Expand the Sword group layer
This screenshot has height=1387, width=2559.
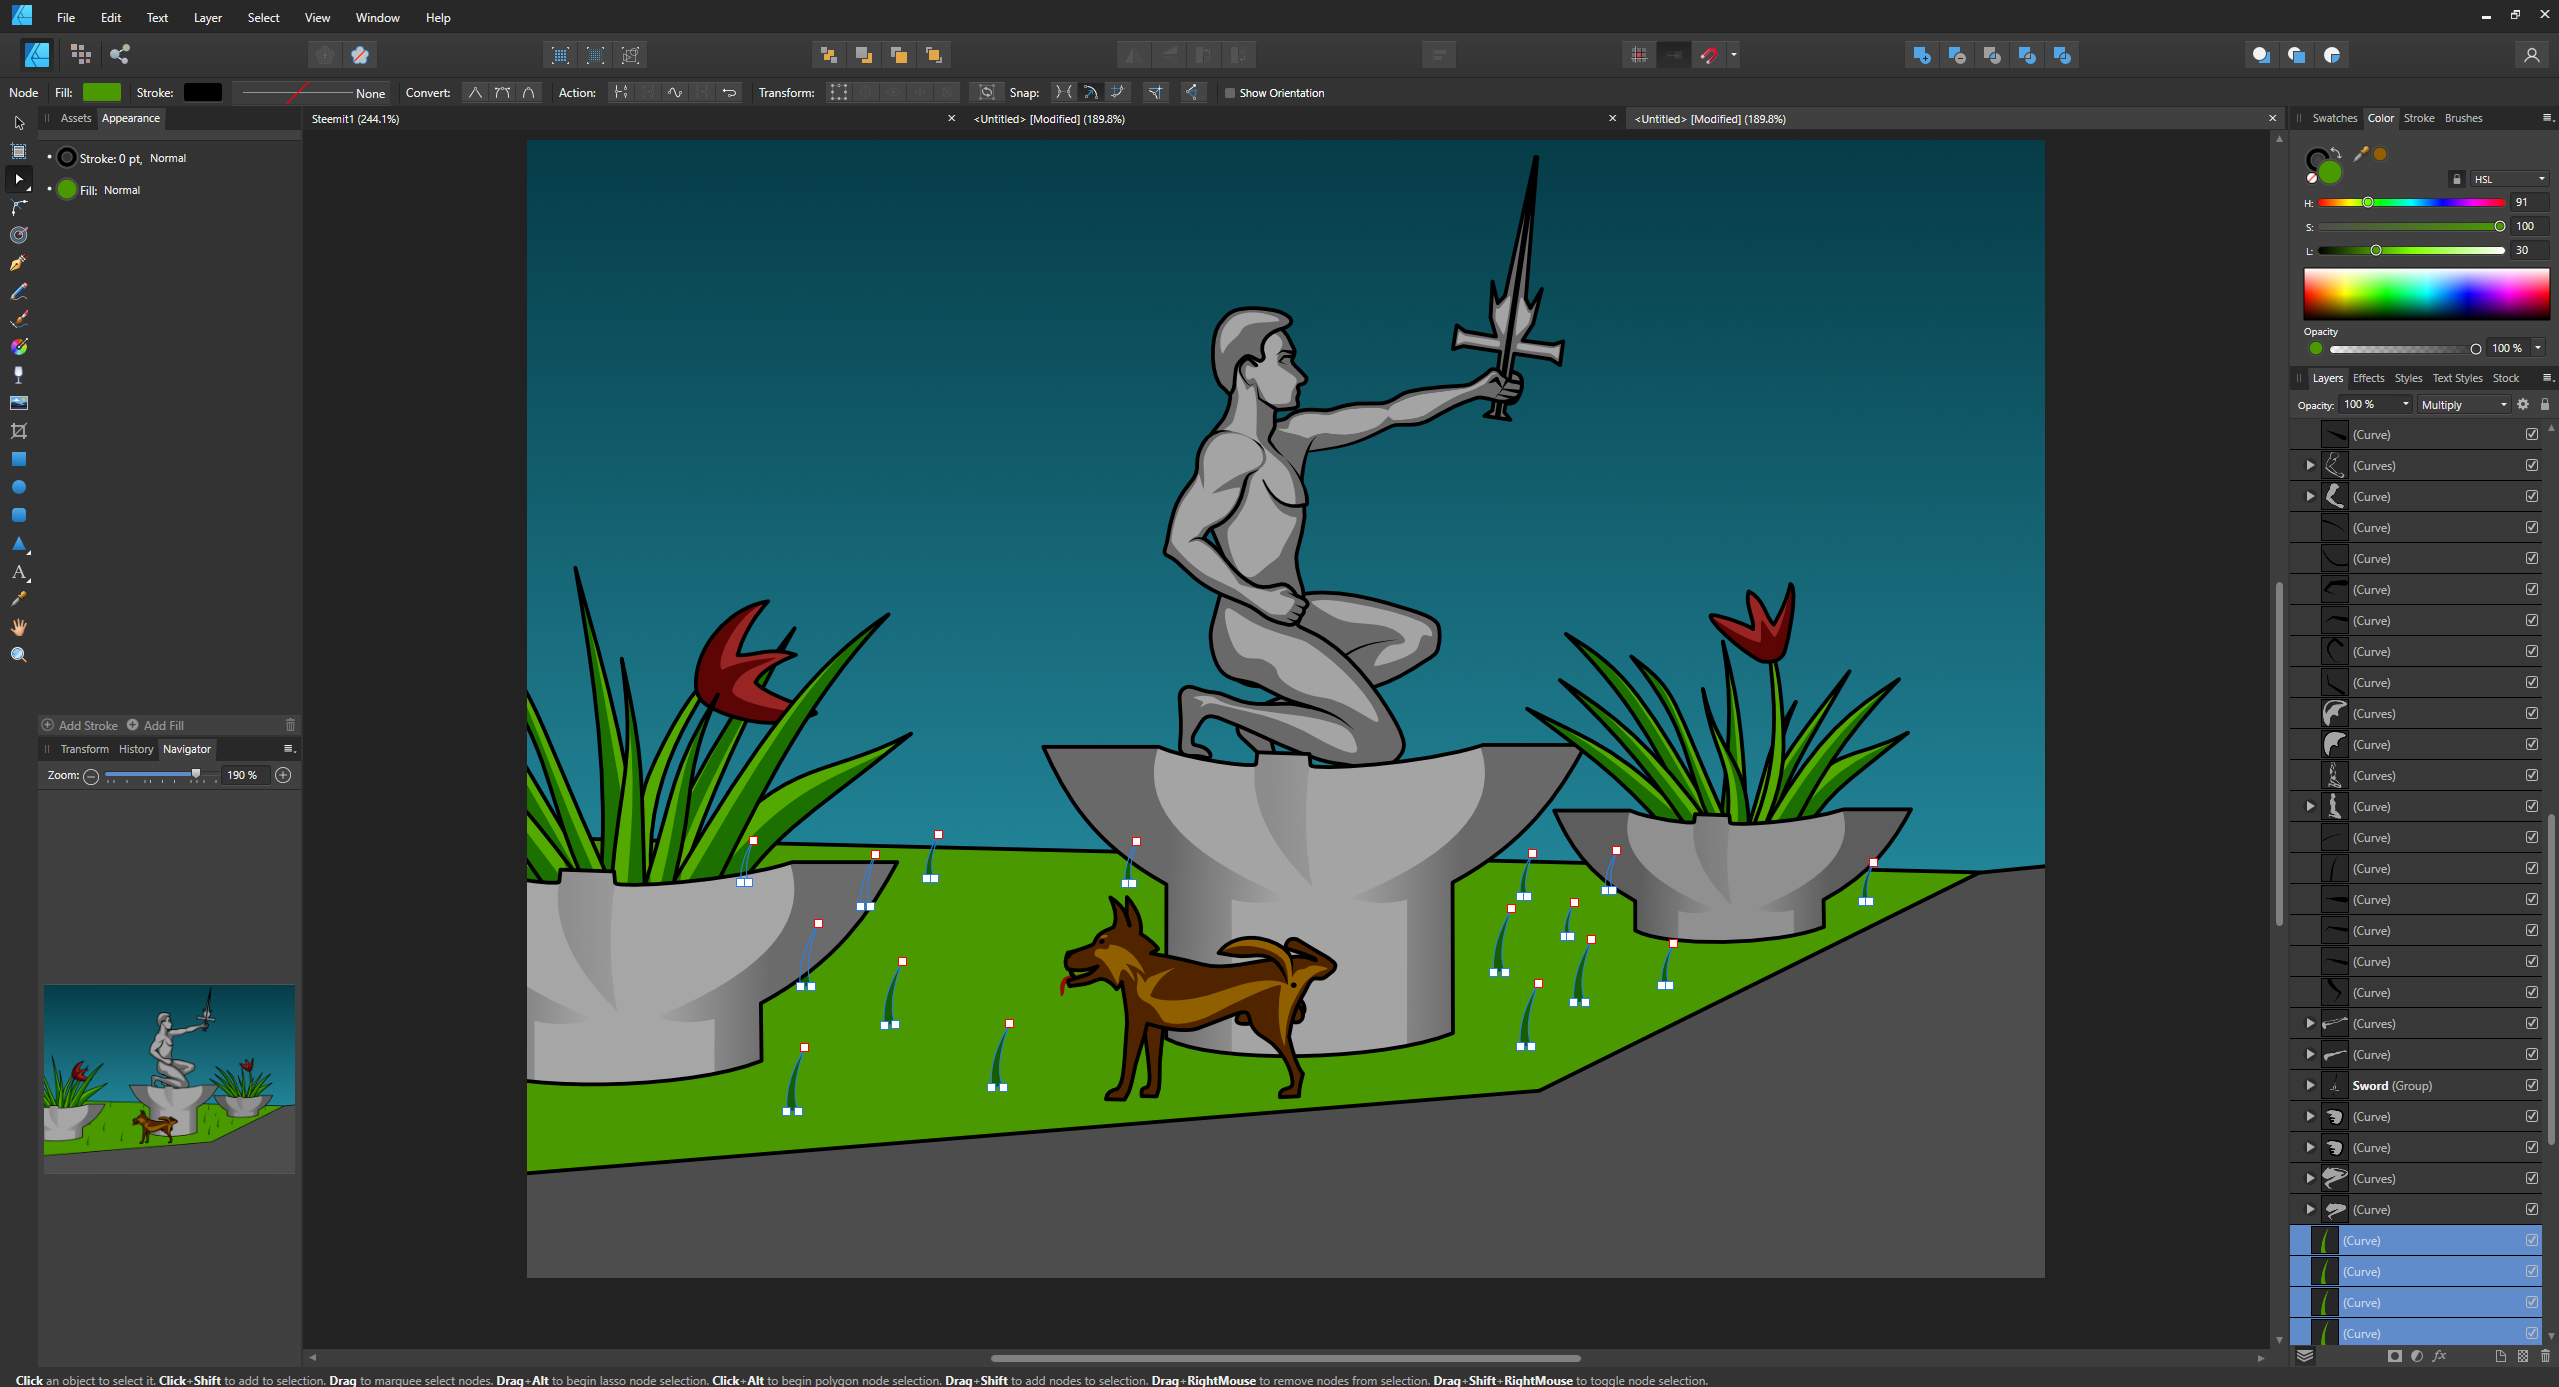pos(2310,1085)
